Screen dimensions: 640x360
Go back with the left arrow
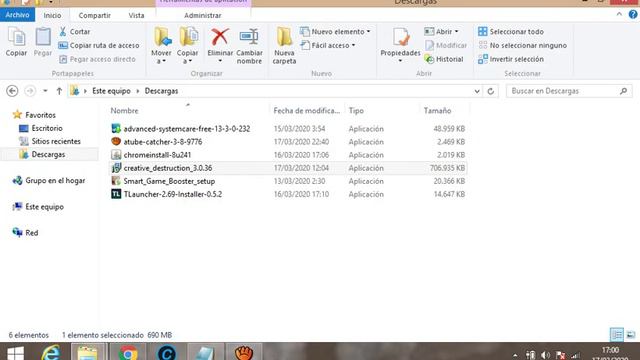pos(12,91)
